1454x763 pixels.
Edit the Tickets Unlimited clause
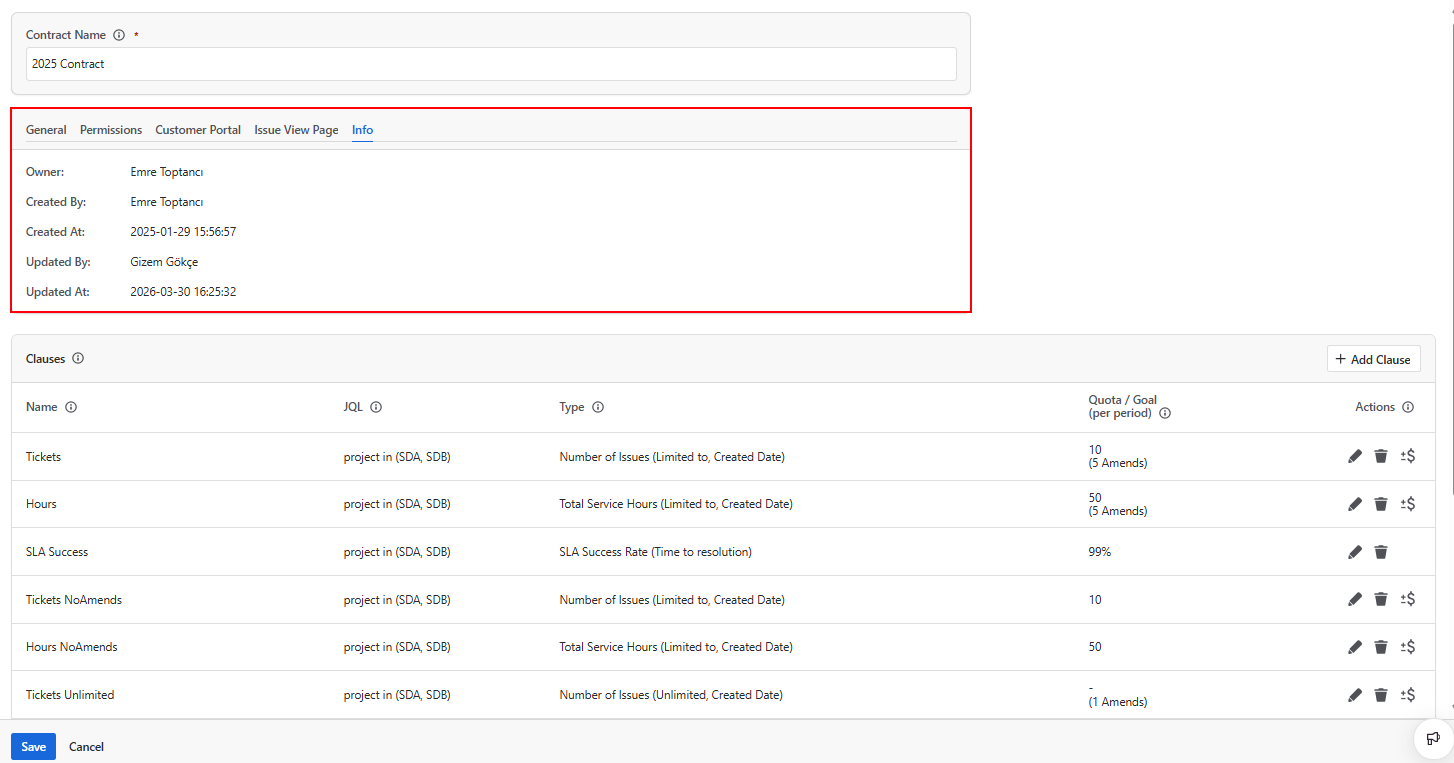(x=1355, y=695)
